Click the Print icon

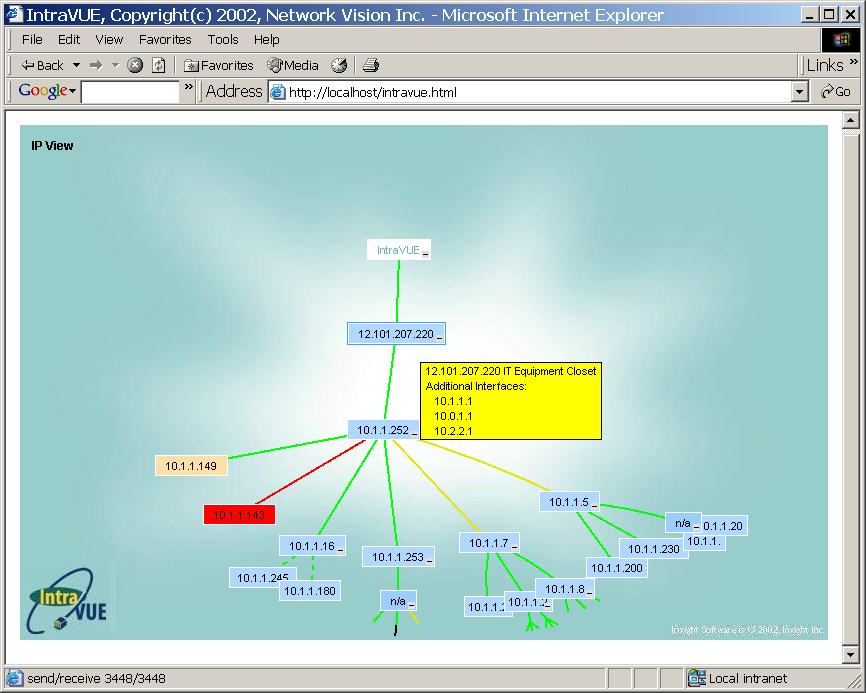point(371,66)
